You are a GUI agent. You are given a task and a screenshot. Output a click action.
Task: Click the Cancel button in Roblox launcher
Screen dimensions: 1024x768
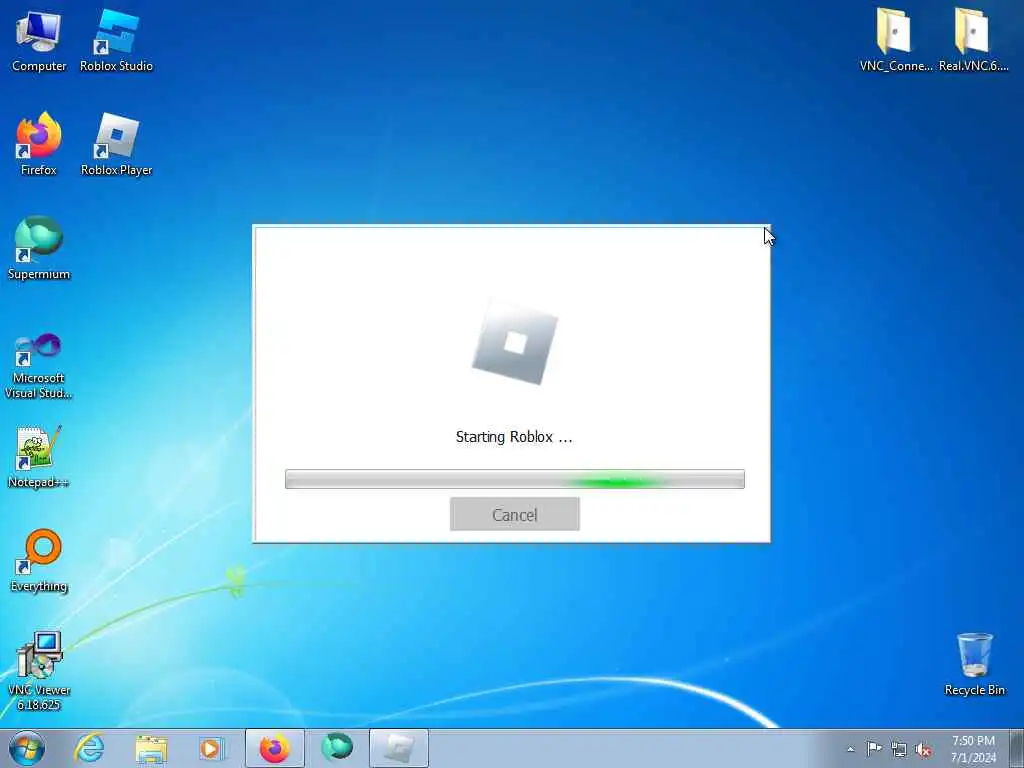pos(515,514)
